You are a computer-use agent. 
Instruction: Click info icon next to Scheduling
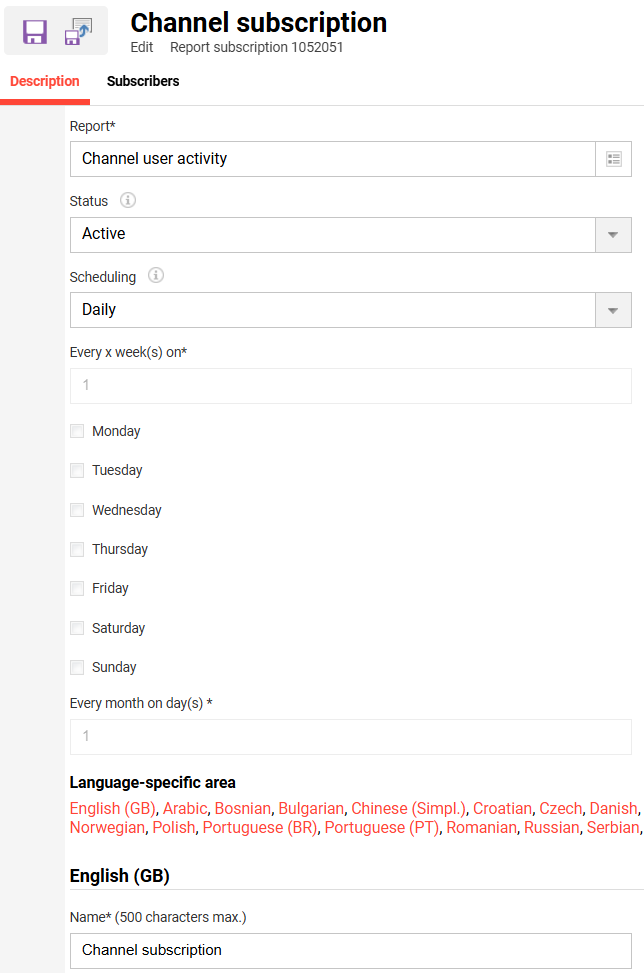pyautogui.click(x=155, y=276)
